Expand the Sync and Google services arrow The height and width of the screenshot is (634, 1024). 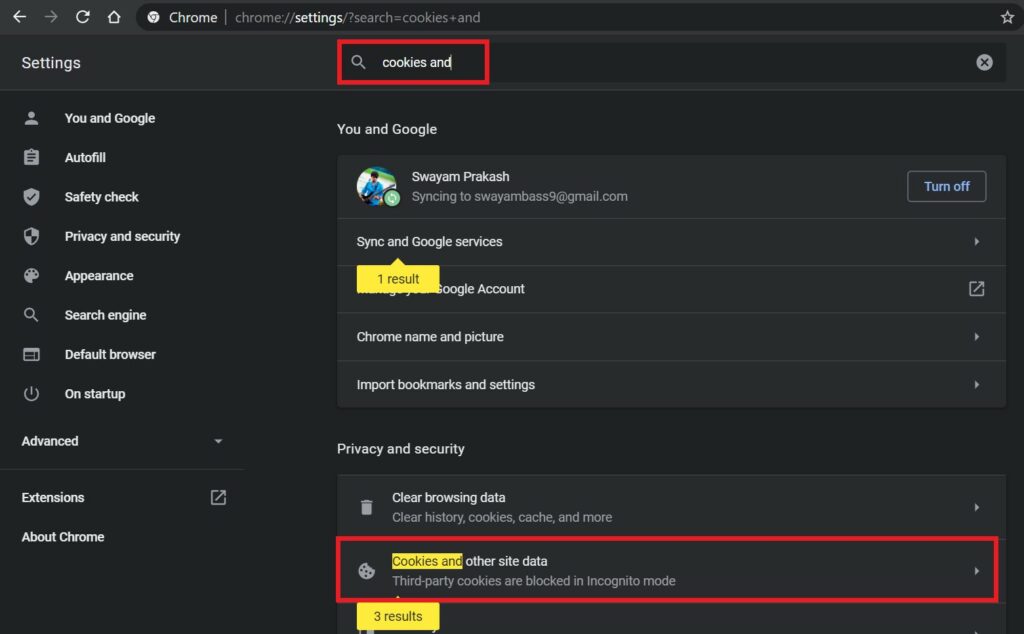[x=976, y=242]
